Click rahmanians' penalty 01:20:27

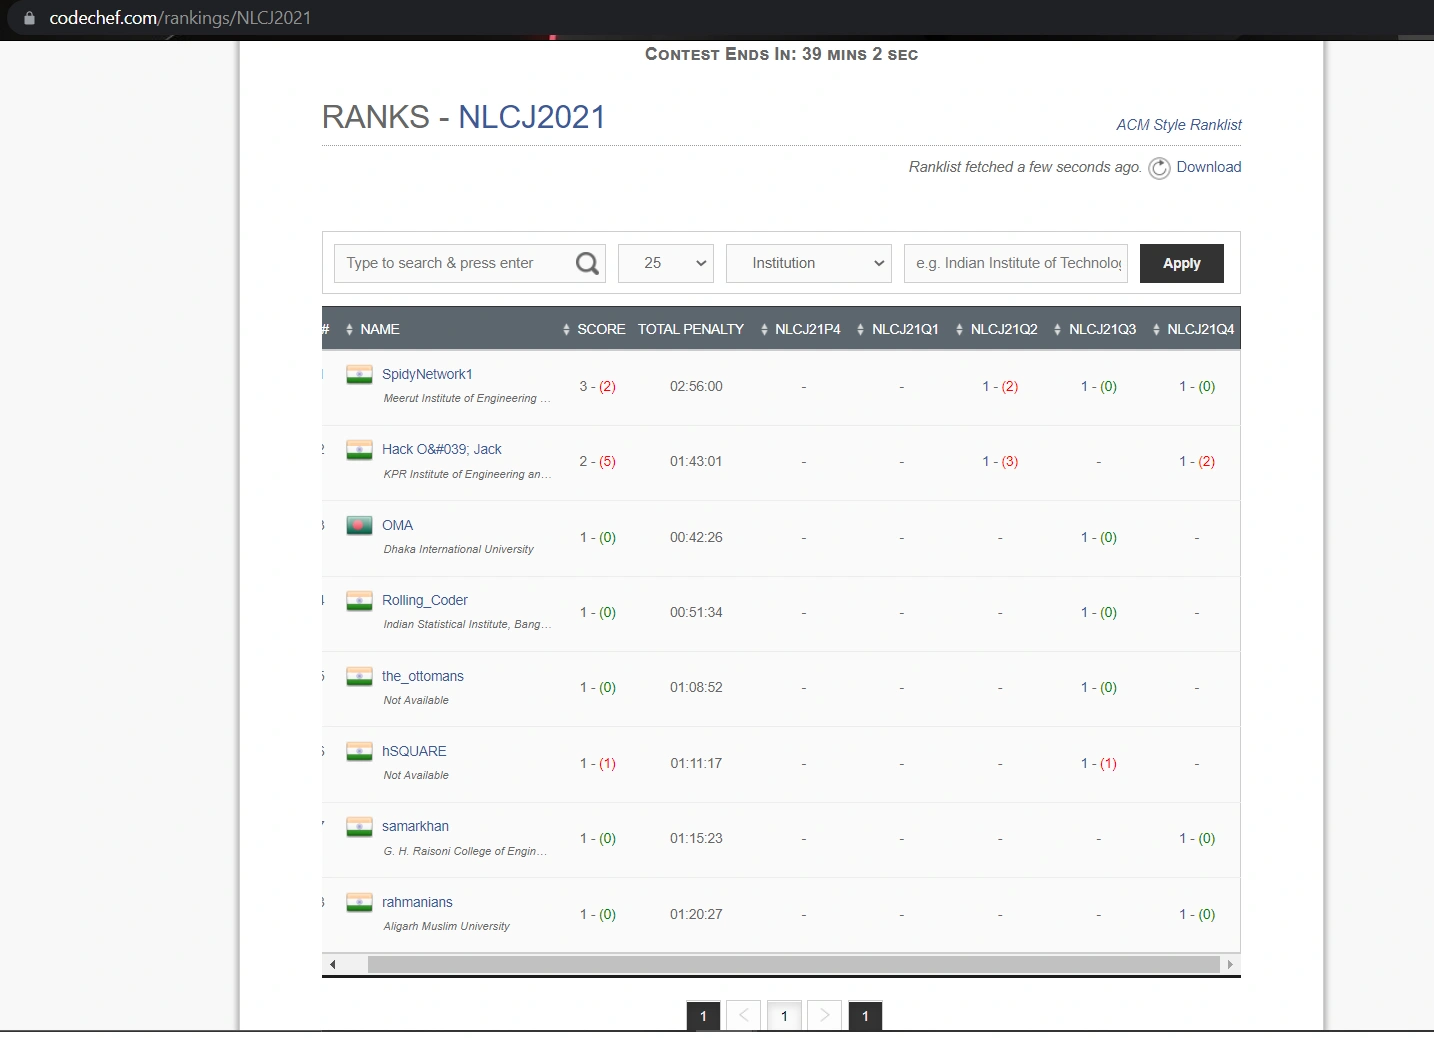[x=696, y=914]
